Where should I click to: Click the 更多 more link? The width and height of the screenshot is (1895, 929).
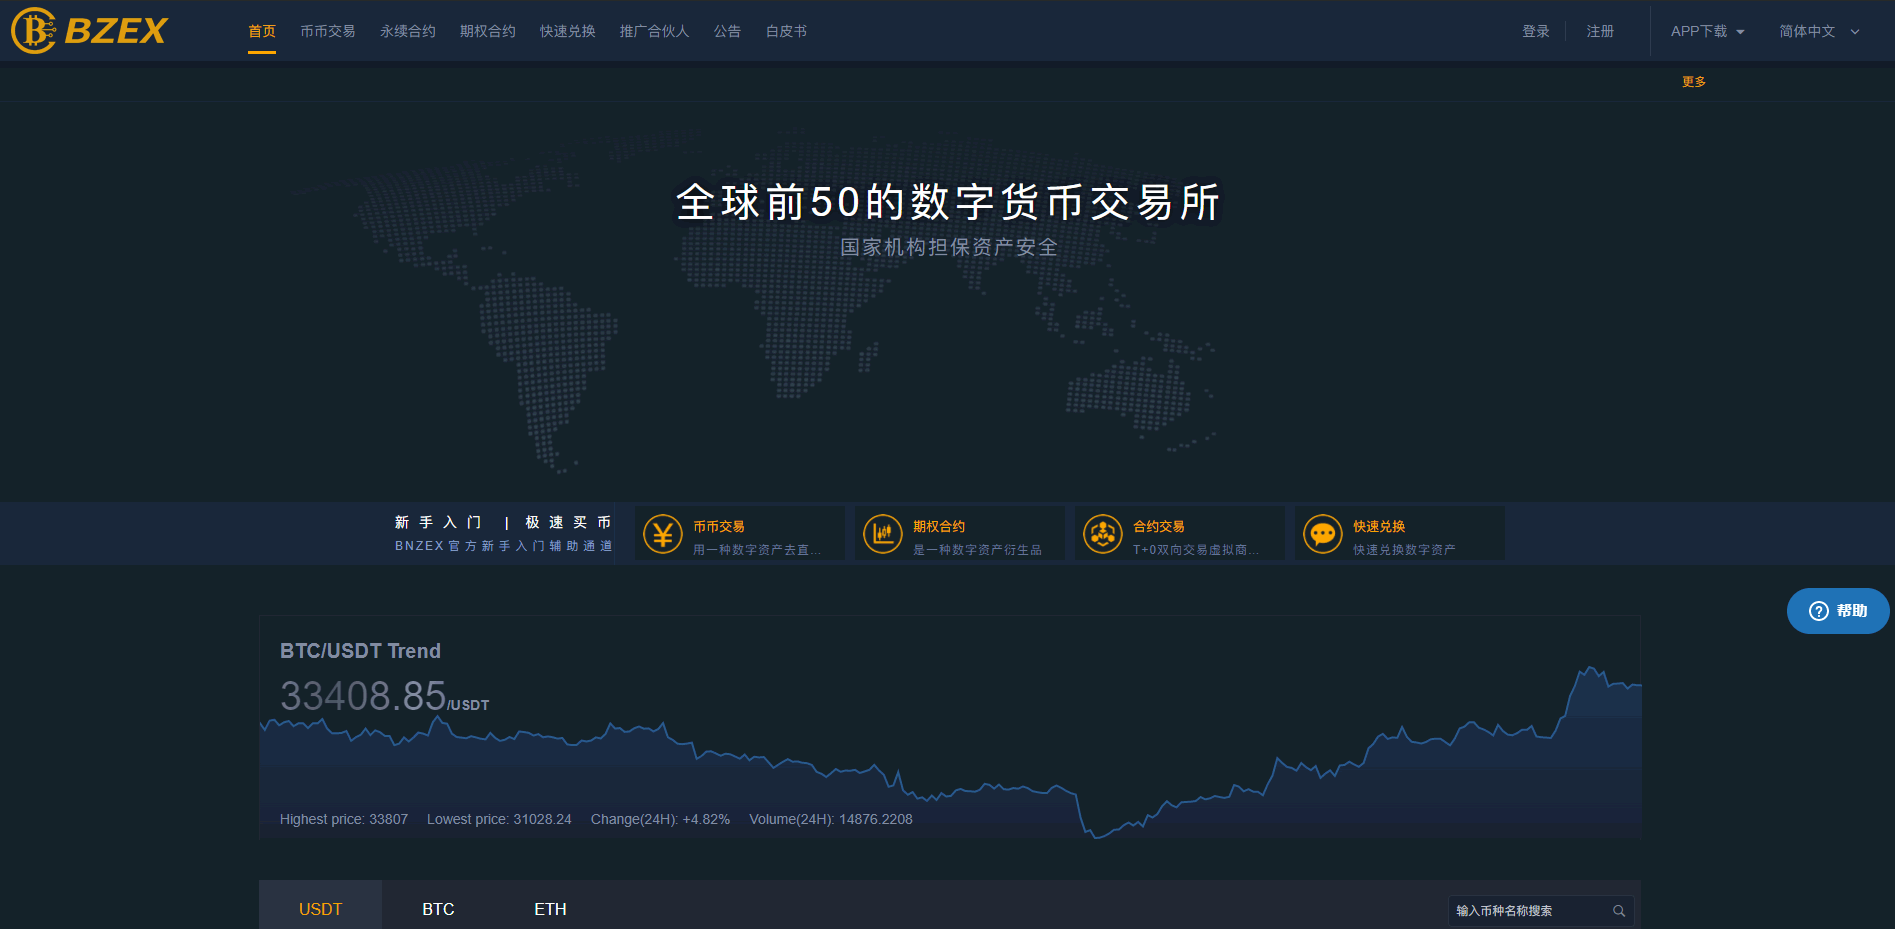[1693, 82]
